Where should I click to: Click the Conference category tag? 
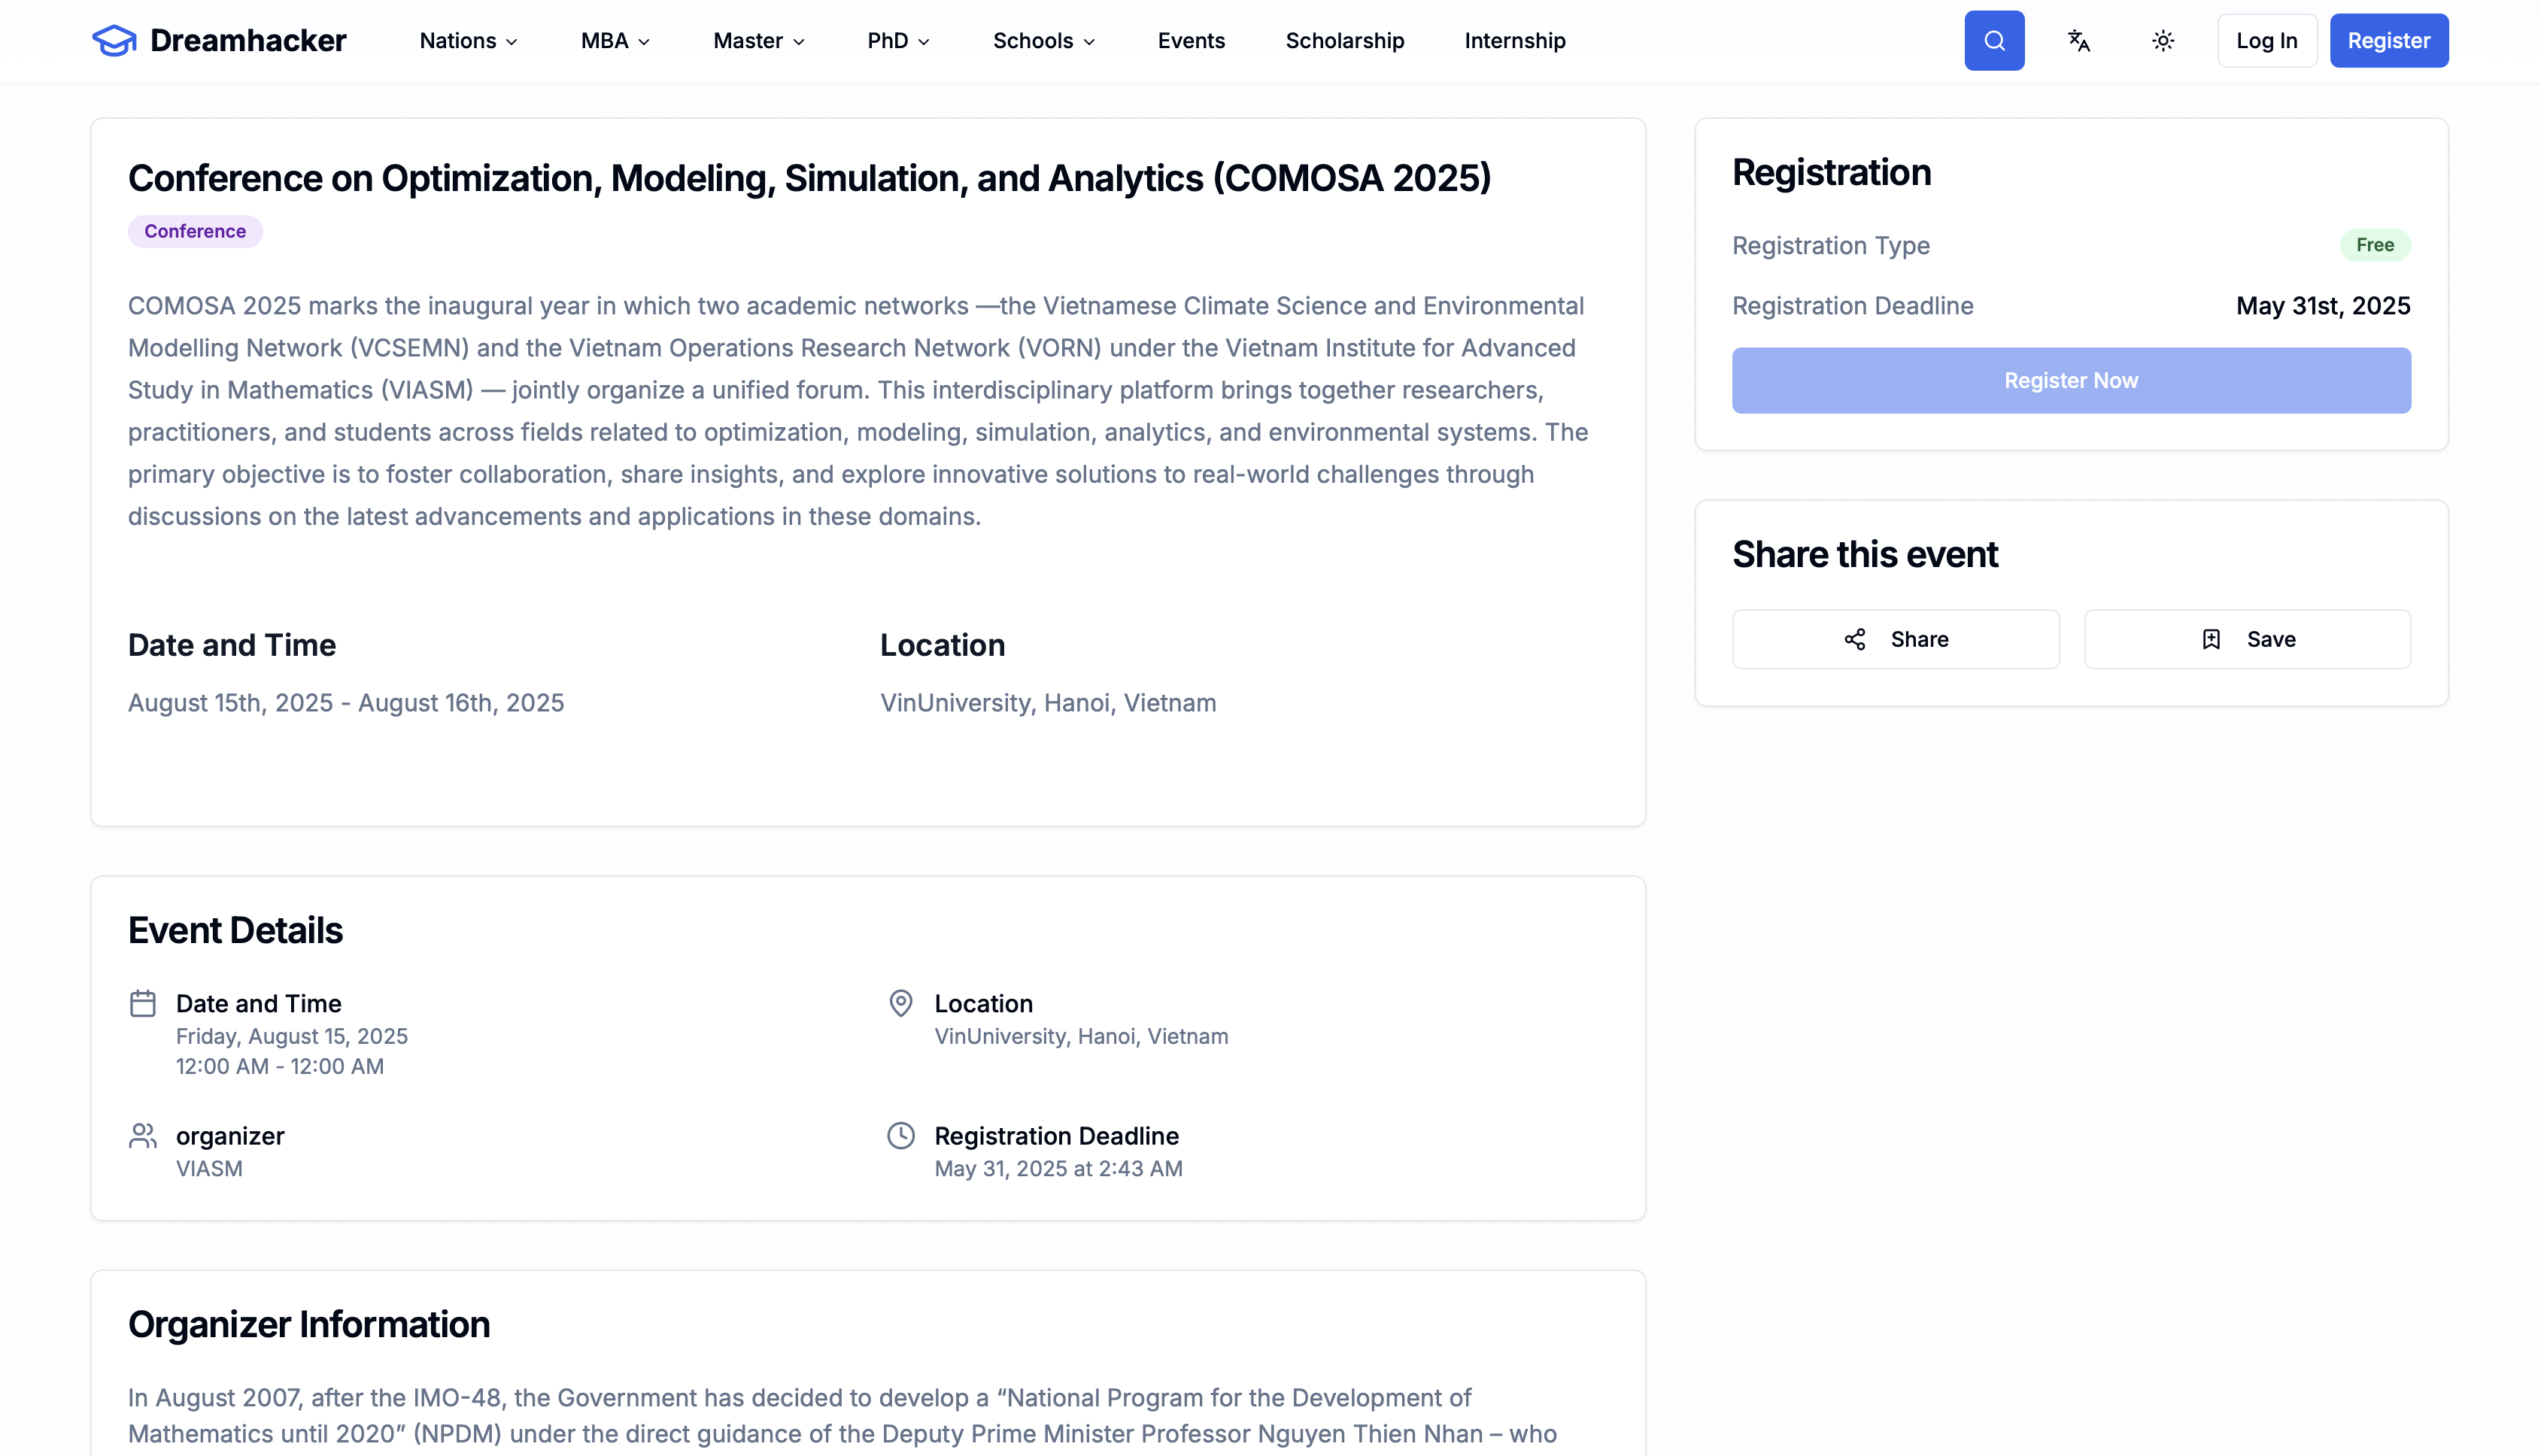tap(195, 232)
